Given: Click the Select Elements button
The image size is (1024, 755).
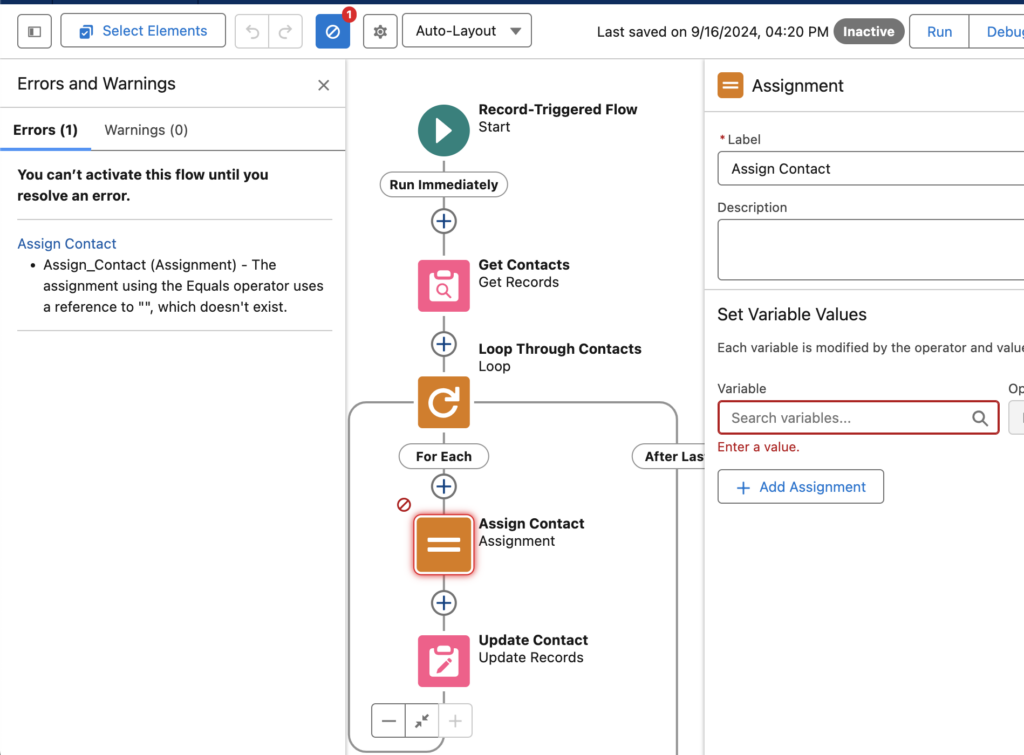Looking at the screenshot, I should click(x=143, y=31).
